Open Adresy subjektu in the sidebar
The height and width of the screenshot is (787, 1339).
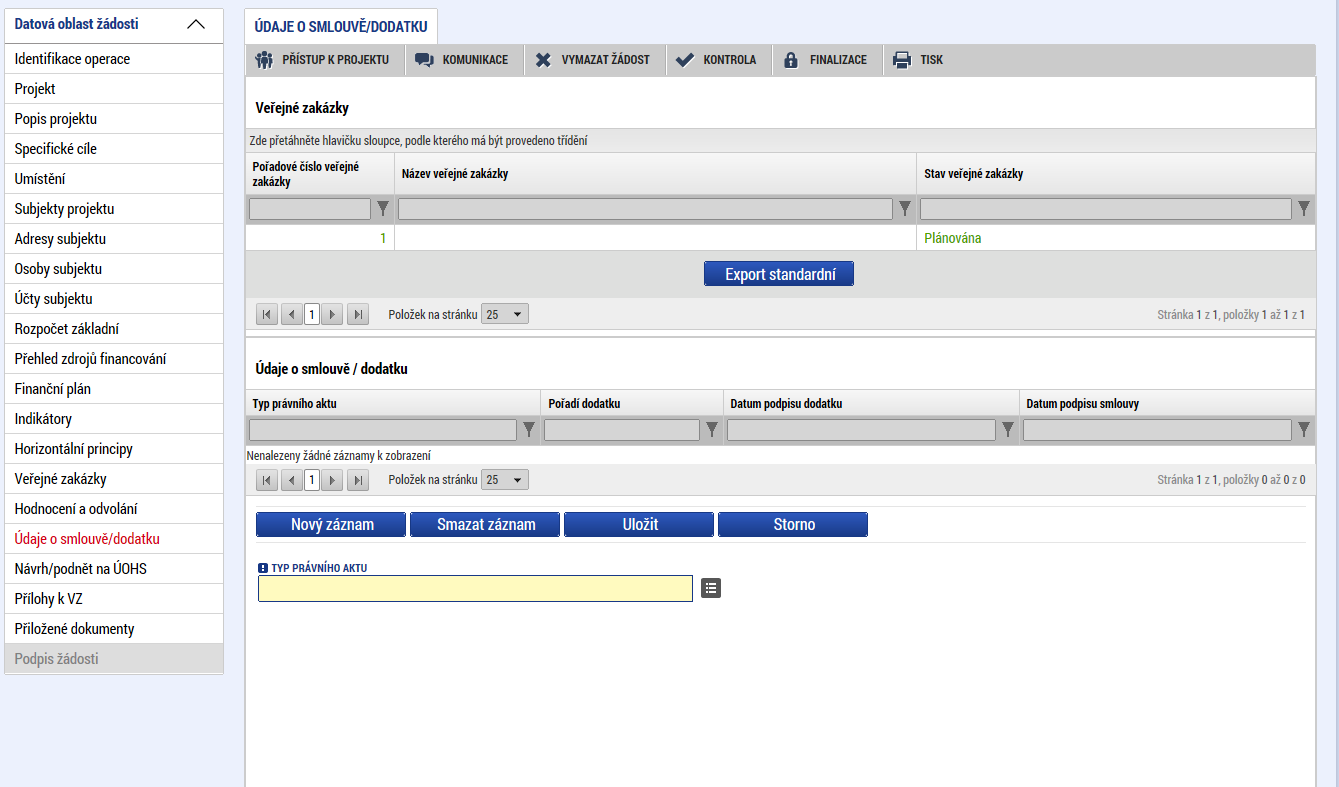[x=114, y=239]
